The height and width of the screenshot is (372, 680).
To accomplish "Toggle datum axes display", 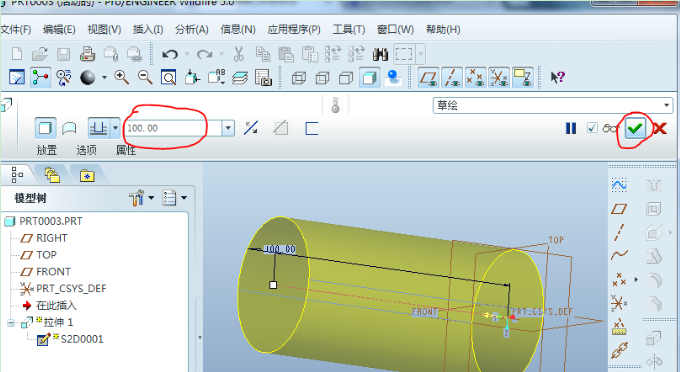I will click(x=452, y=78).
